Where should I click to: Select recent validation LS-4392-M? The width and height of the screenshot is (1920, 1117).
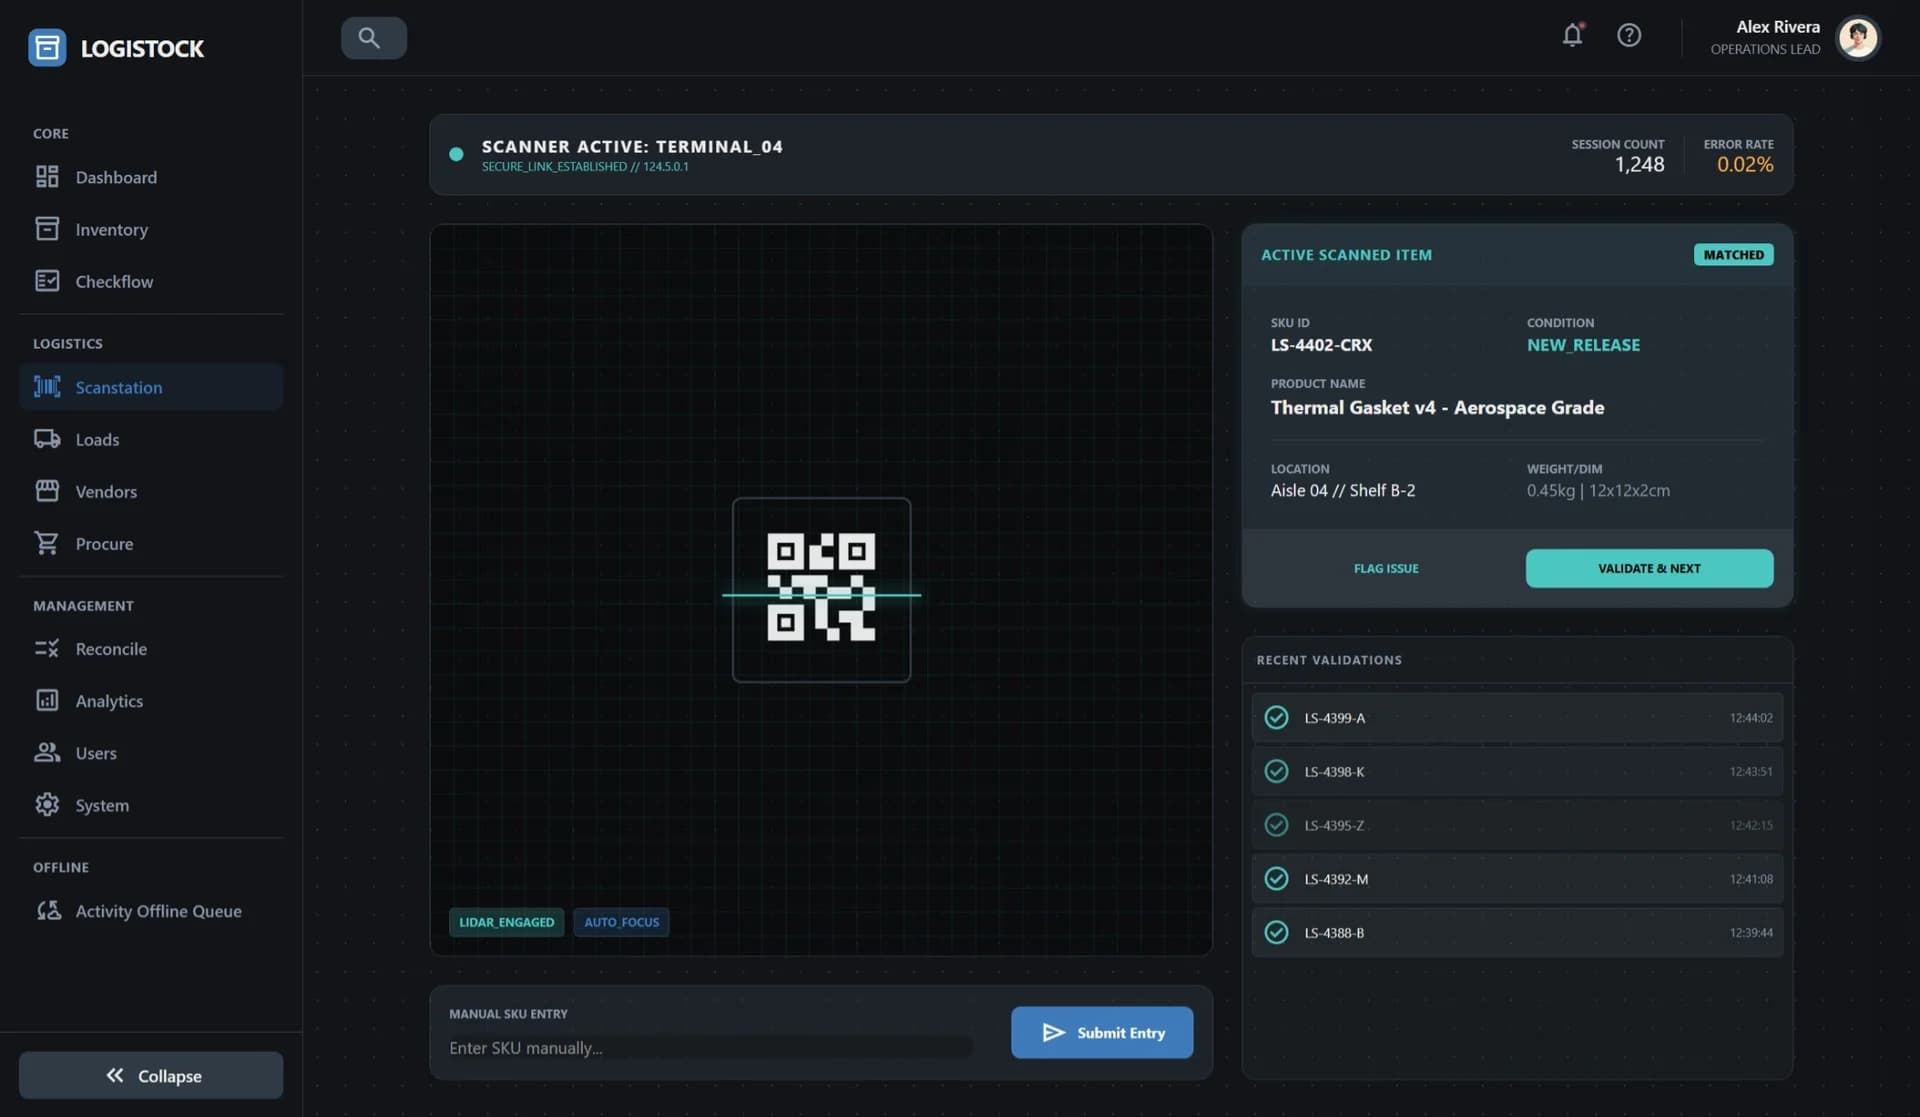pos(1517,879)
